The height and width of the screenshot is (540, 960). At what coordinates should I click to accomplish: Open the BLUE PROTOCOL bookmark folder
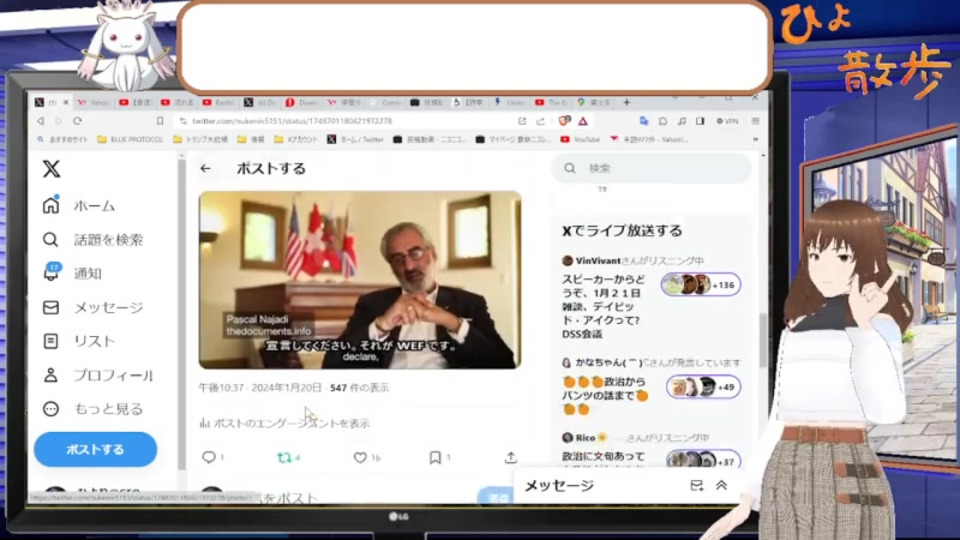coord(130,140)
